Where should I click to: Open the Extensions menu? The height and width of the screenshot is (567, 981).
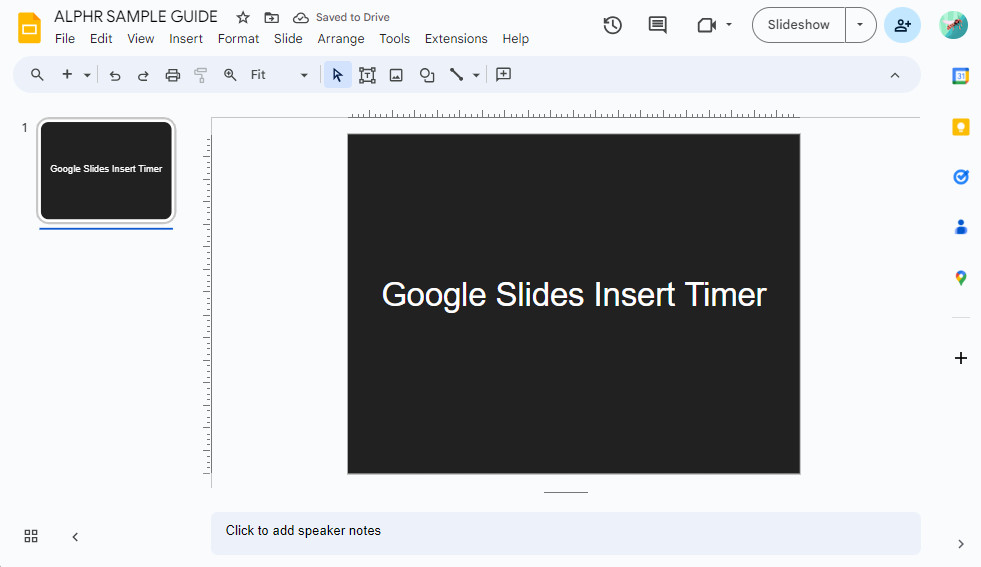pos(456,39)
